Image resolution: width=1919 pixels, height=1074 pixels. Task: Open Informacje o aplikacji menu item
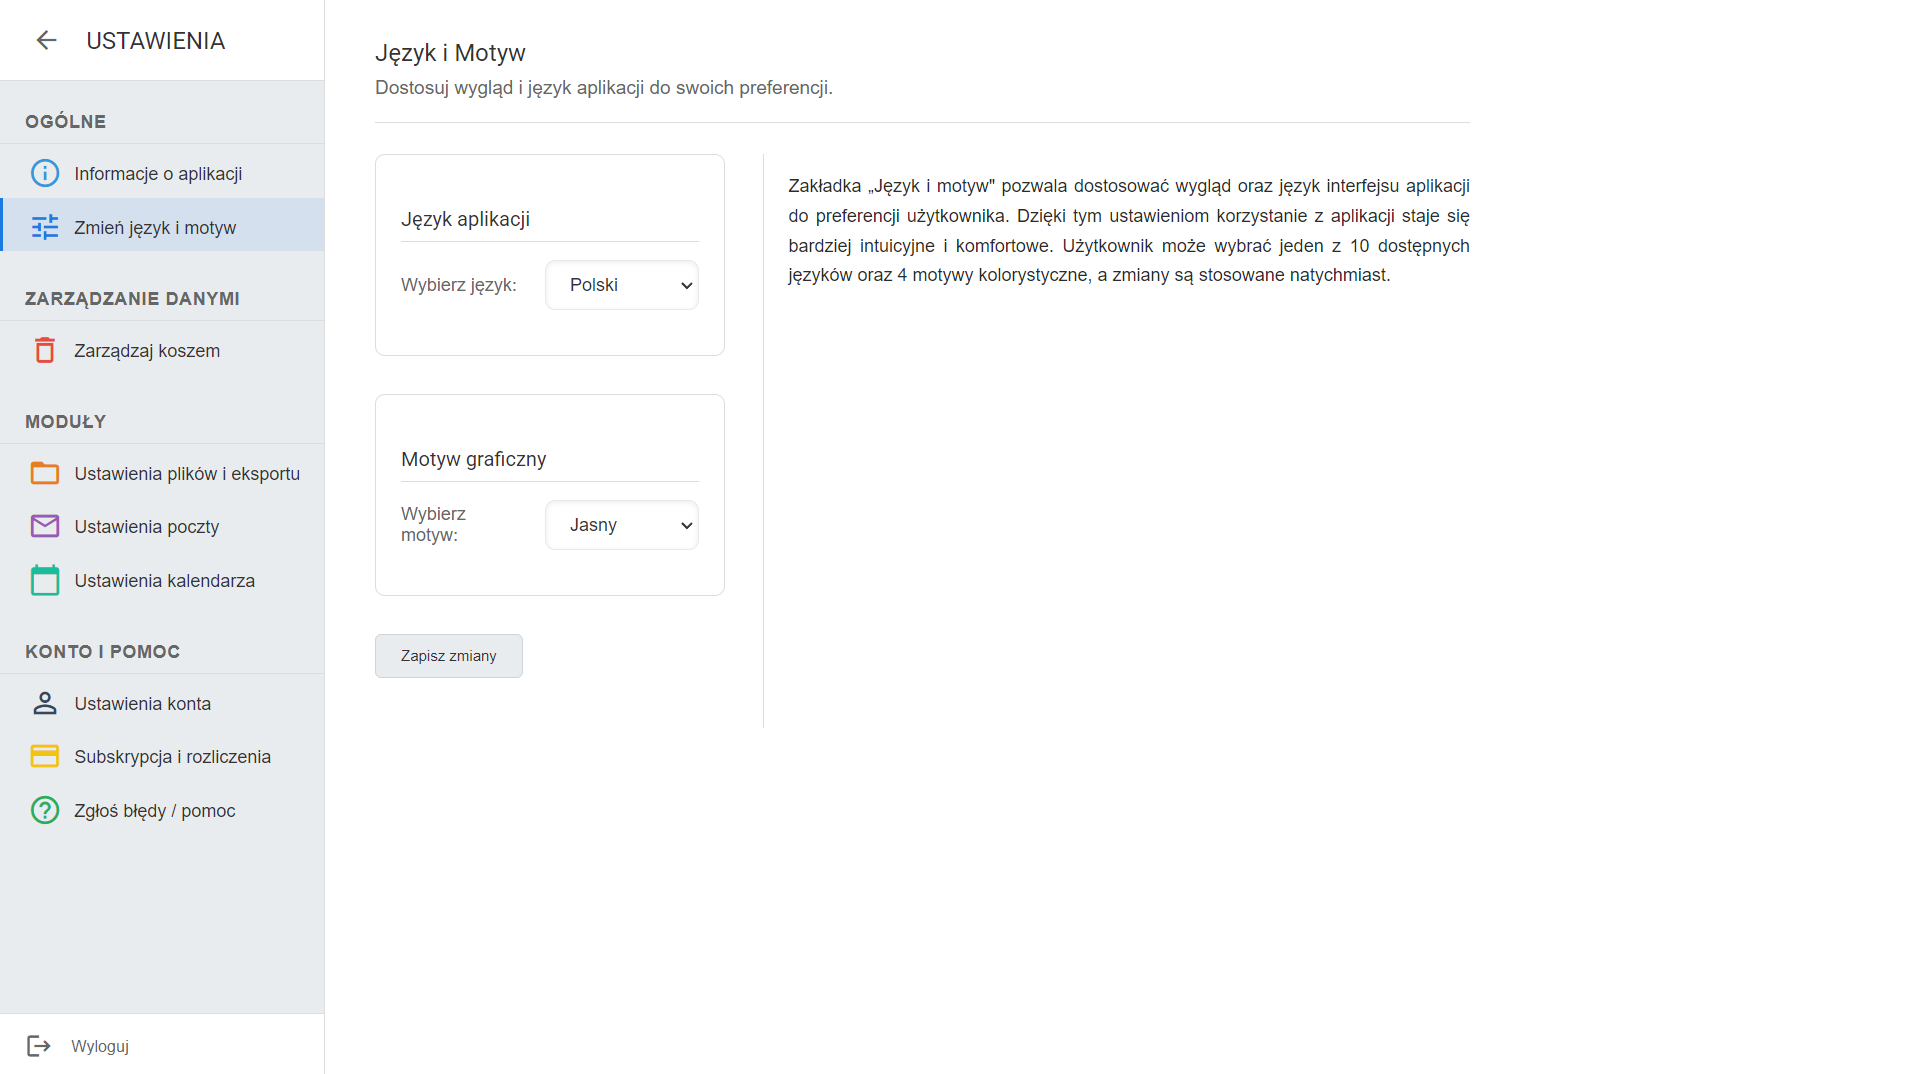[158, 174]
